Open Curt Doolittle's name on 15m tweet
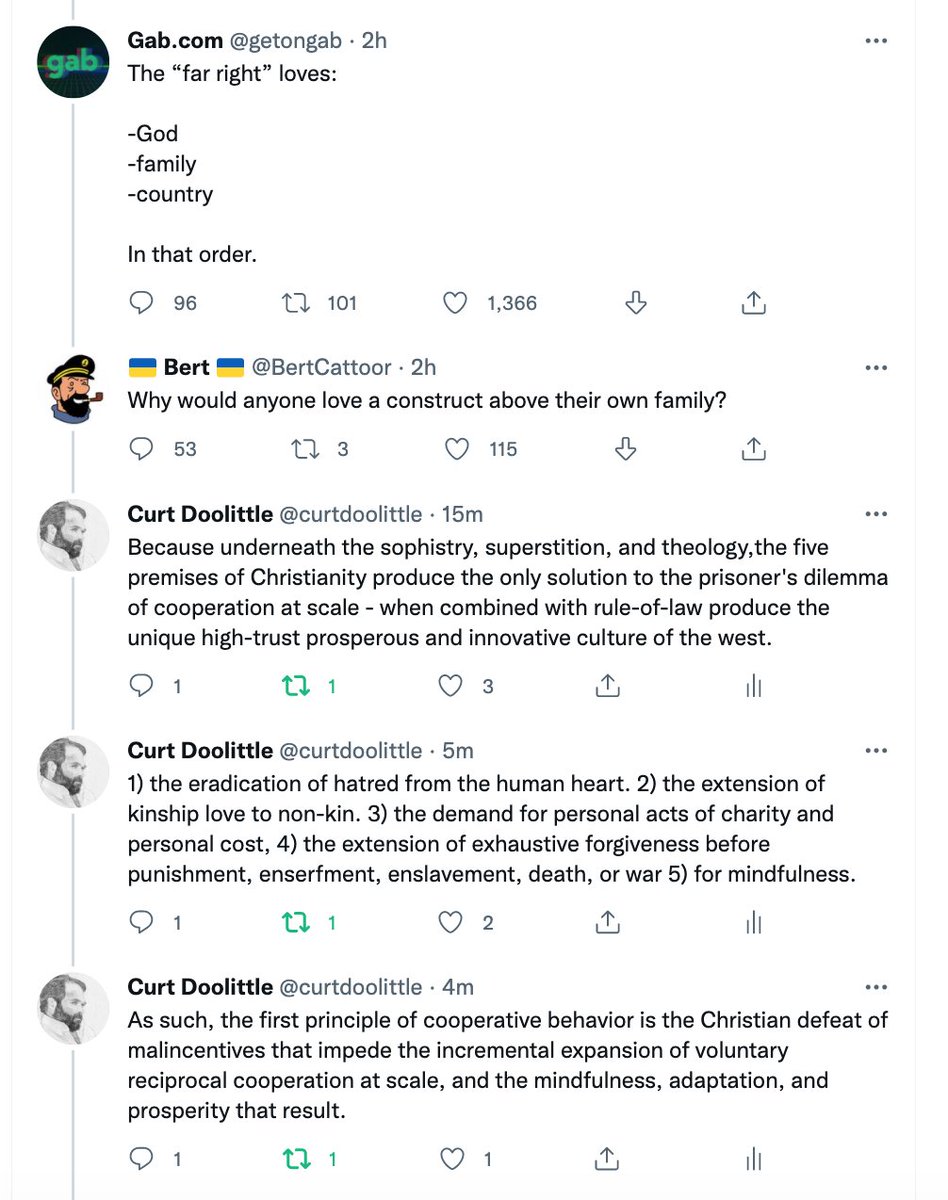The height and width of the screenshot is (1200, 948). coord(200,514)
